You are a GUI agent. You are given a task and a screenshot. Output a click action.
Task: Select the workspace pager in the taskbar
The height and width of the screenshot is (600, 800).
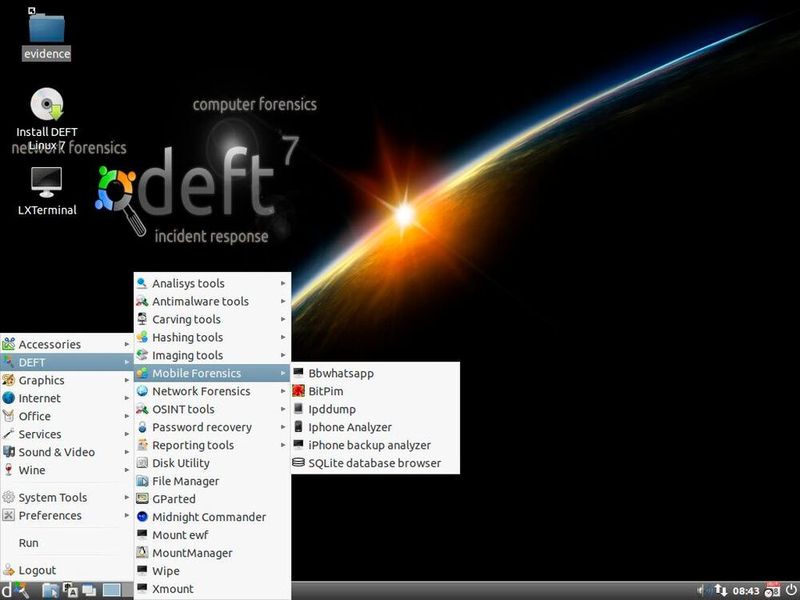112,590
